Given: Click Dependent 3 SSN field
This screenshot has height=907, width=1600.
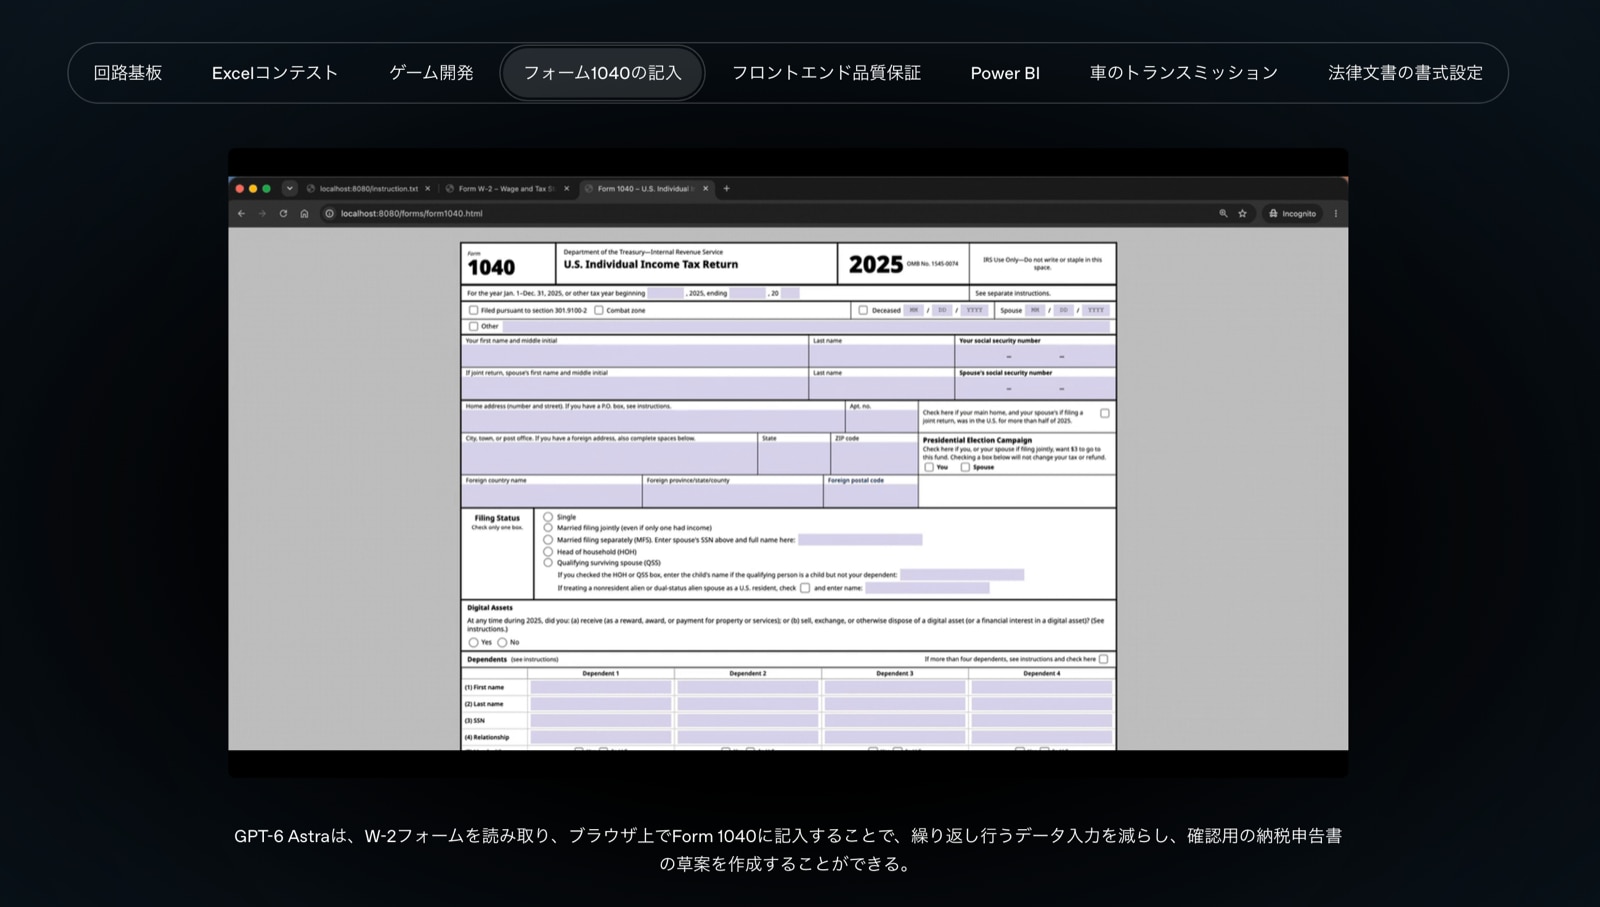Looking at the screenshot, I should pos(895,720).
